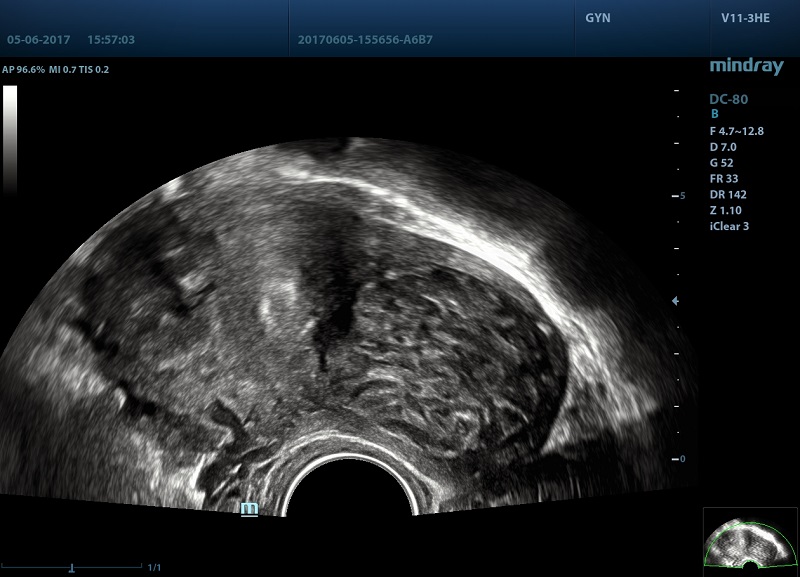Click the cine loop frame slider

[72, 567]
